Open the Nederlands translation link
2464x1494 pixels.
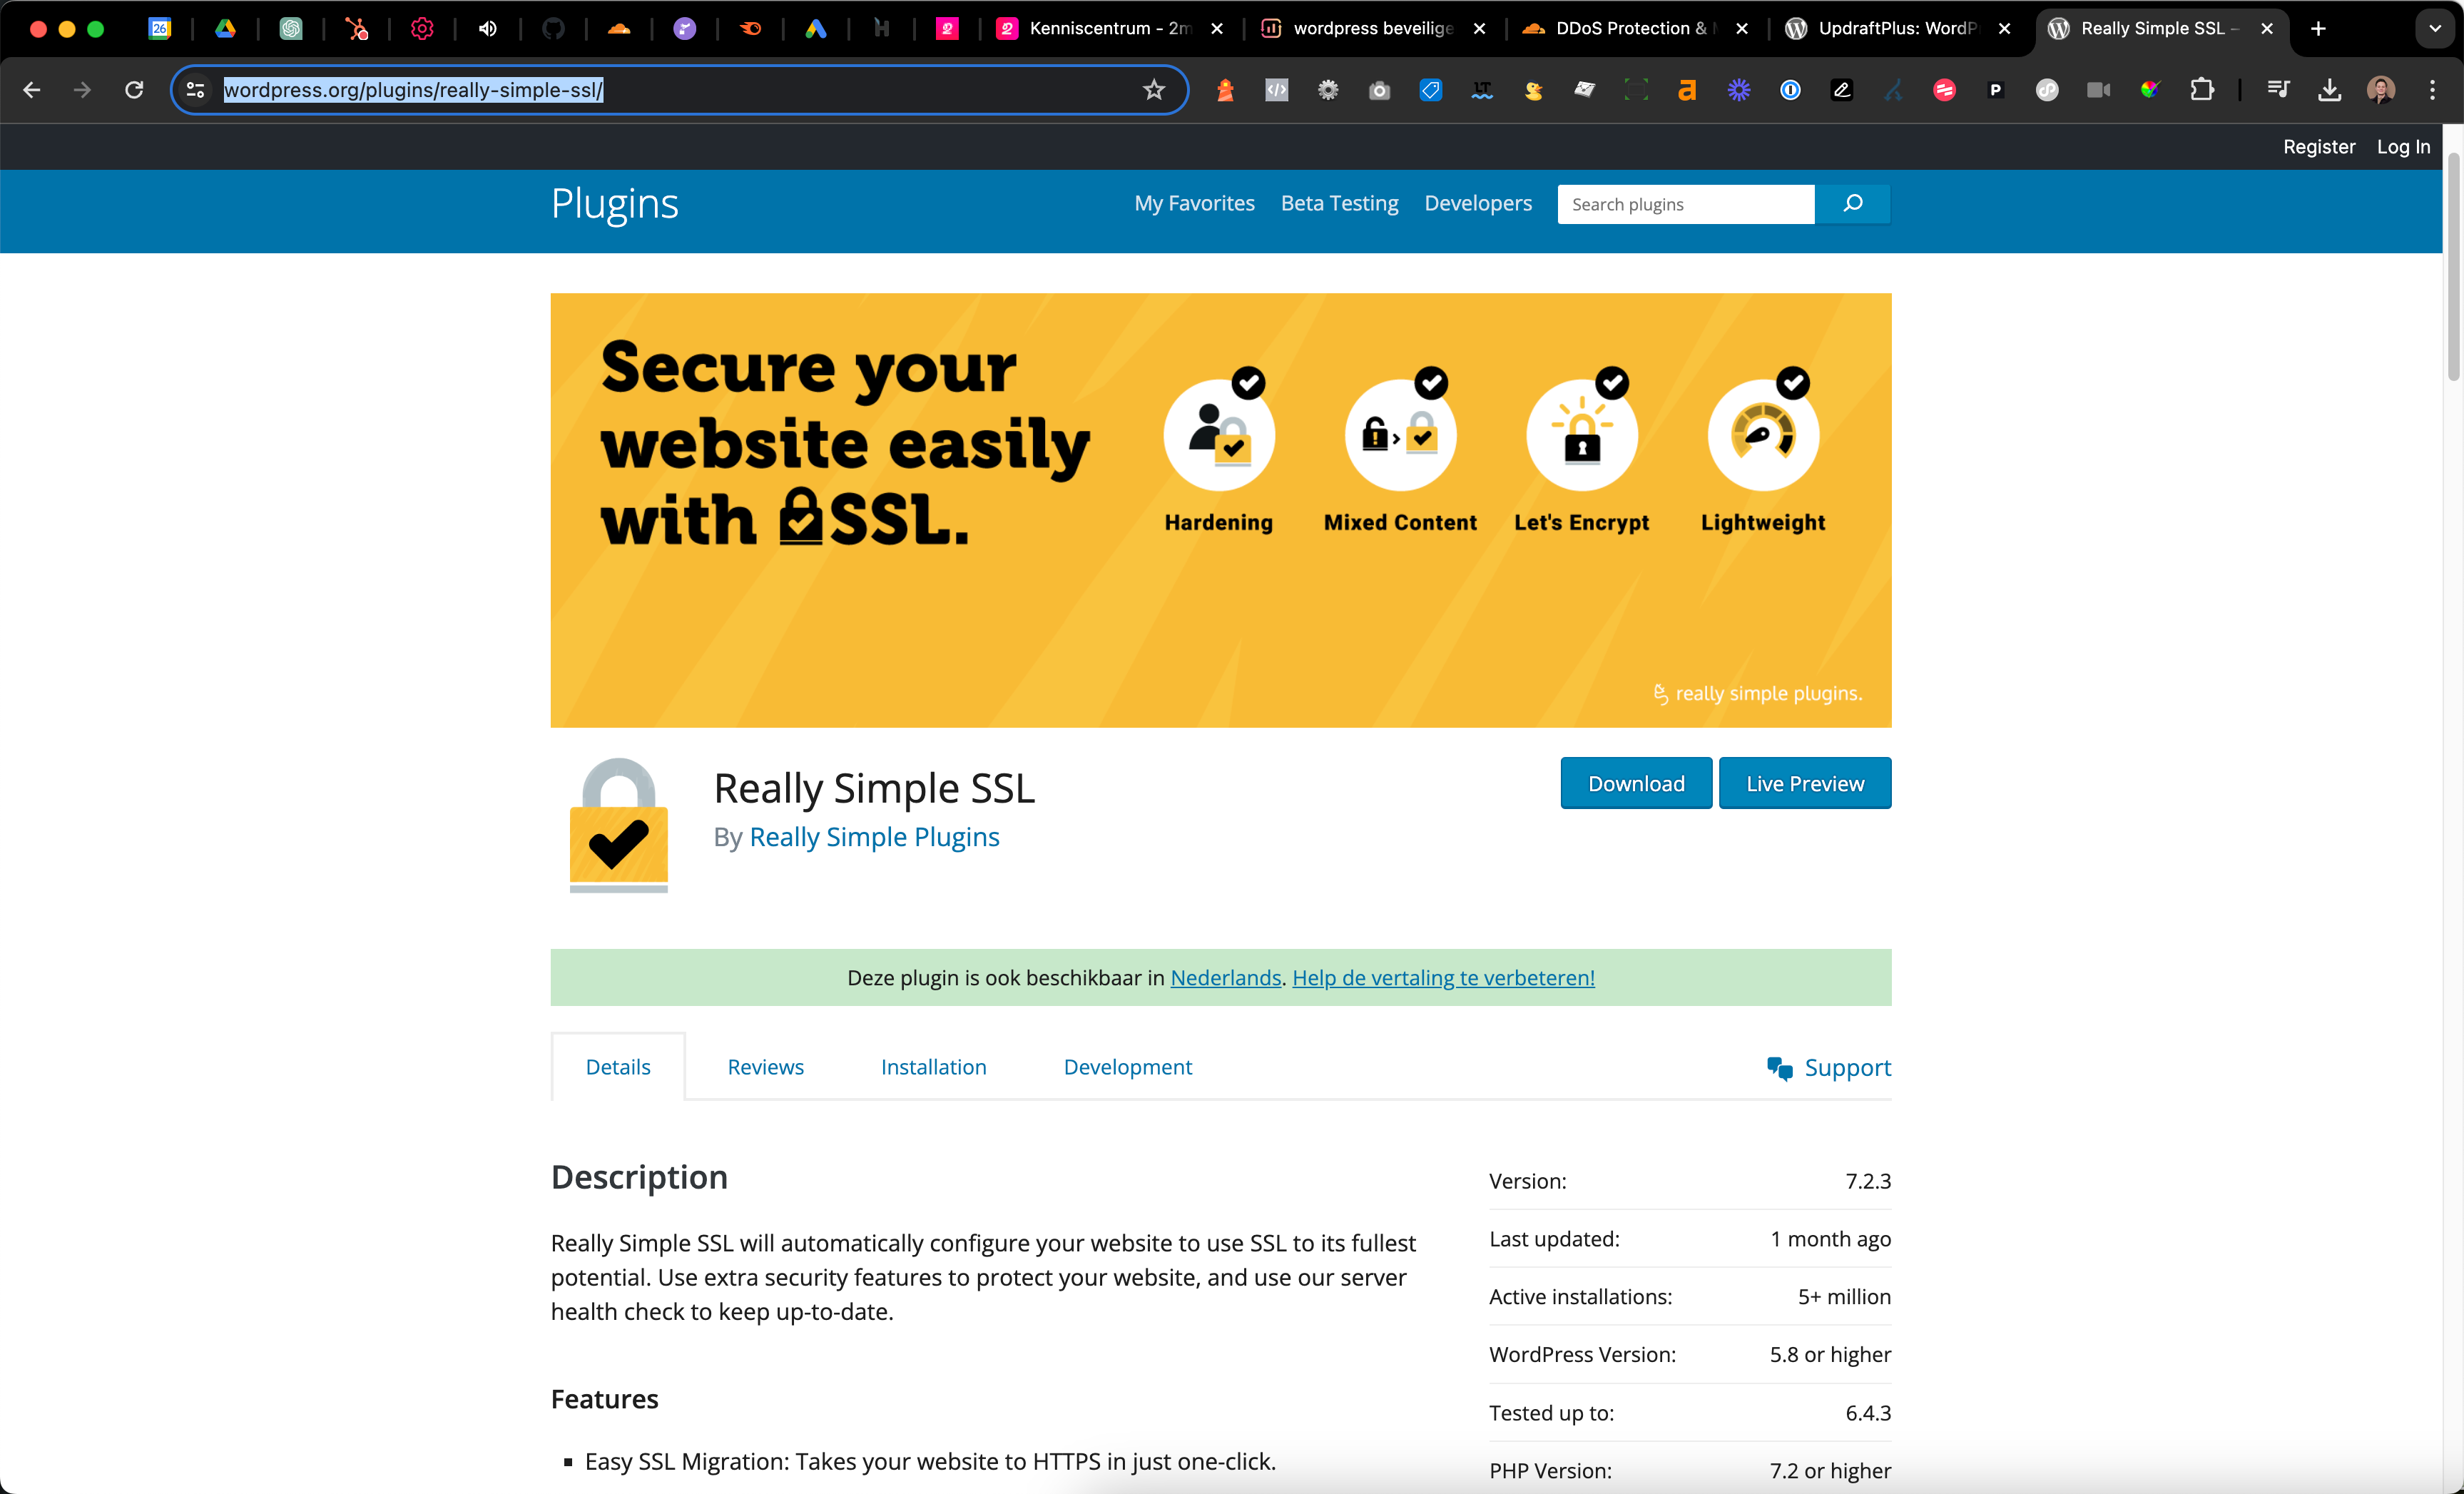click(1225, 978)
